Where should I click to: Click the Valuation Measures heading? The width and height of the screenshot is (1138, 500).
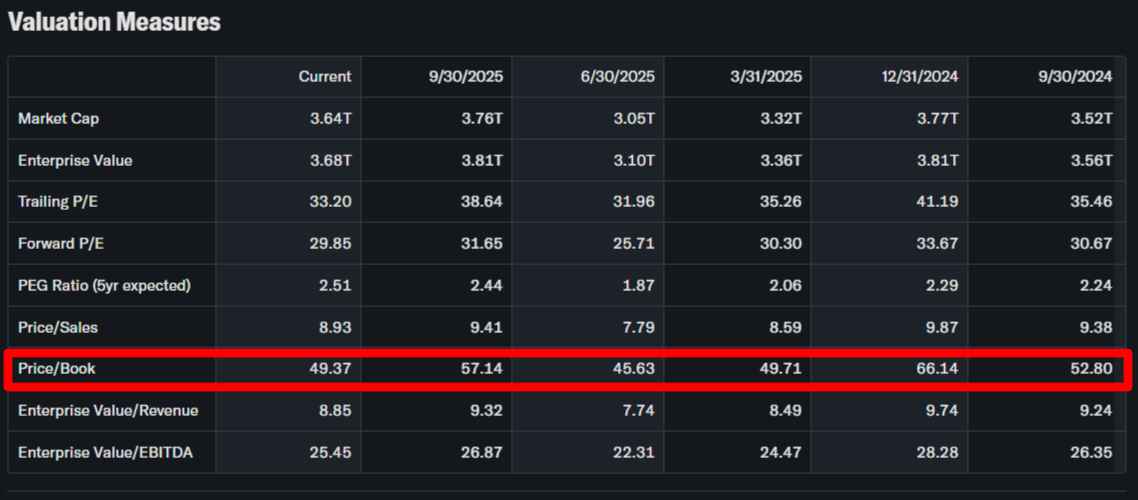(x=114, y=22)
